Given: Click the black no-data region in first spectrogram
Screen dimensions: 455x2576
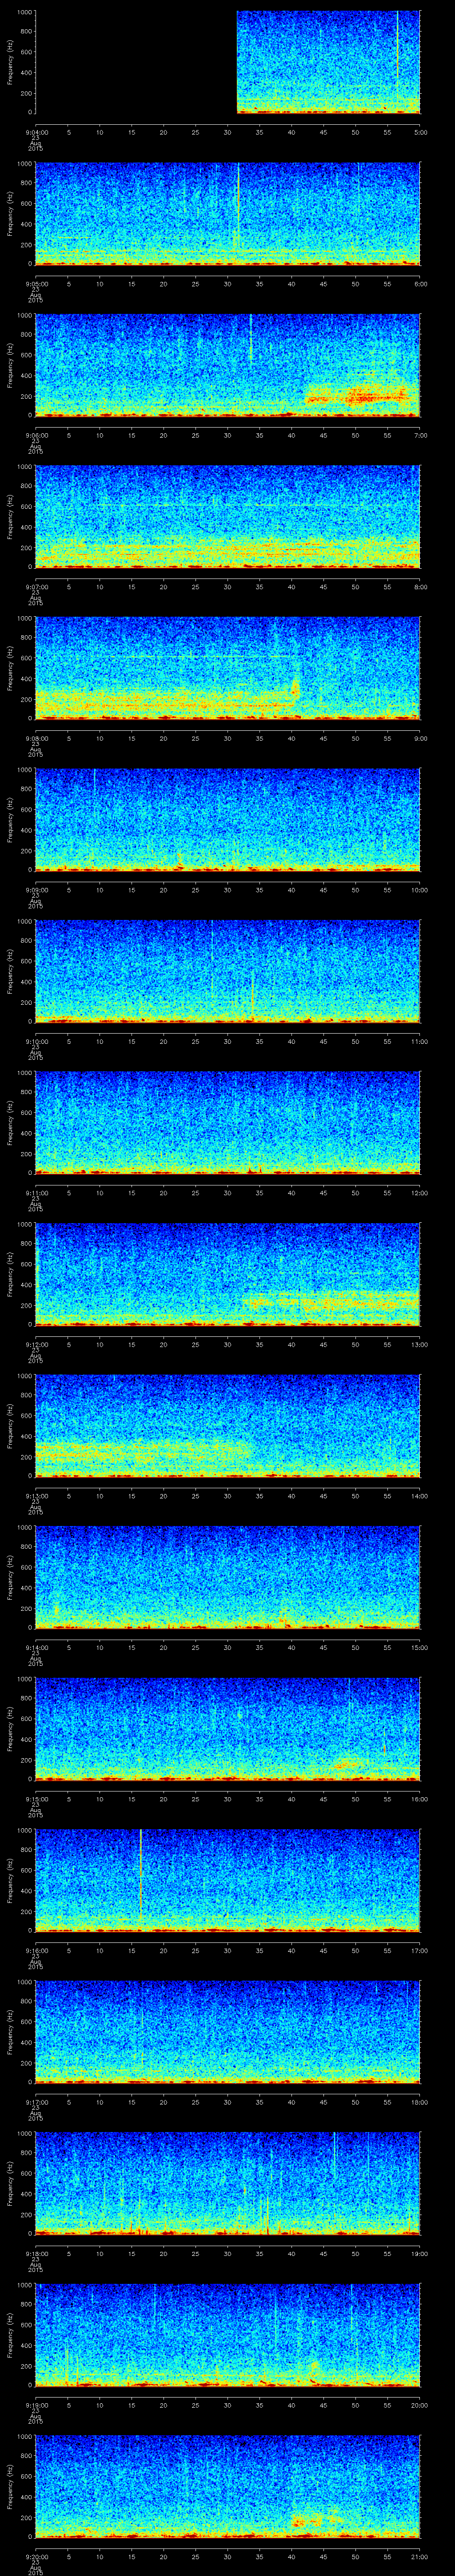Looking at the screenshot, I should [x=136, y=62].
